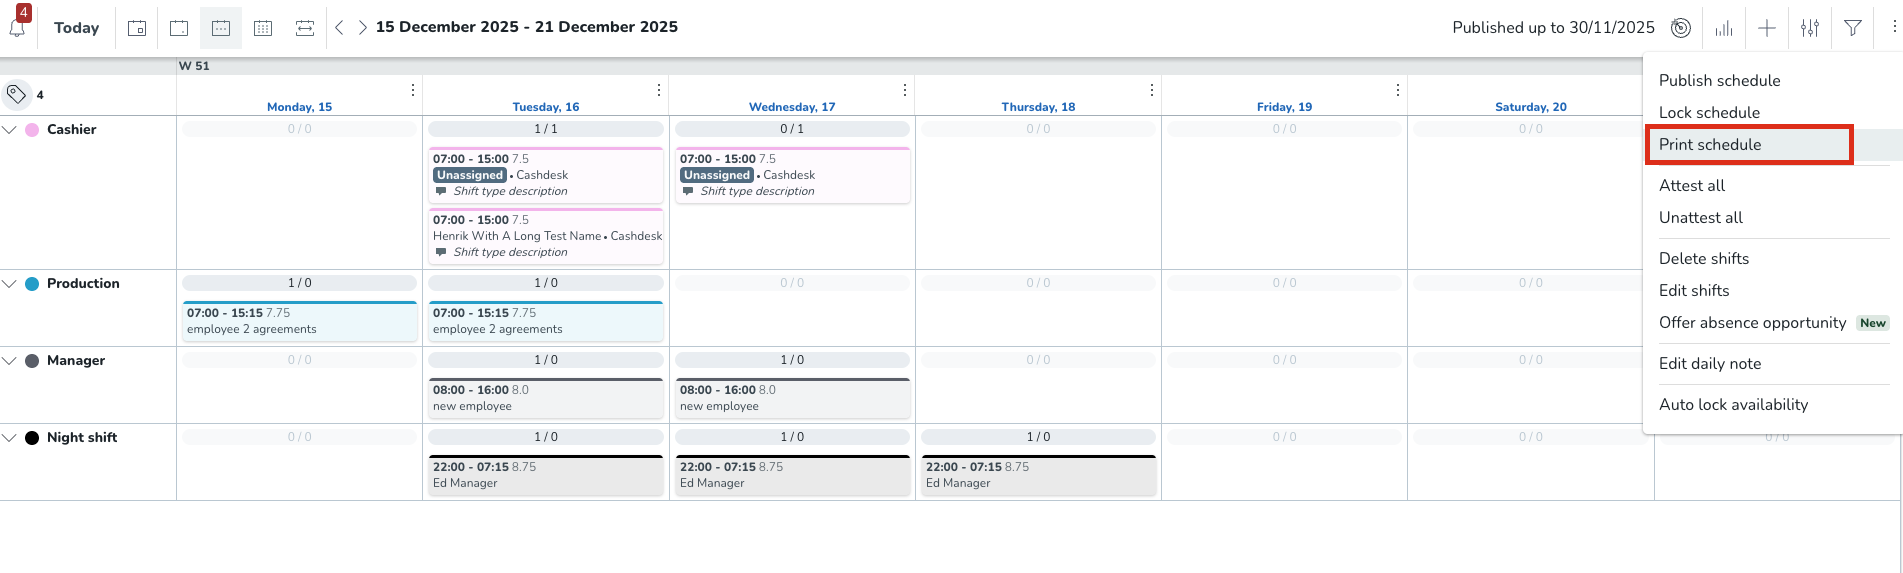Click the target icon beside published date

tap(1681, 28)
